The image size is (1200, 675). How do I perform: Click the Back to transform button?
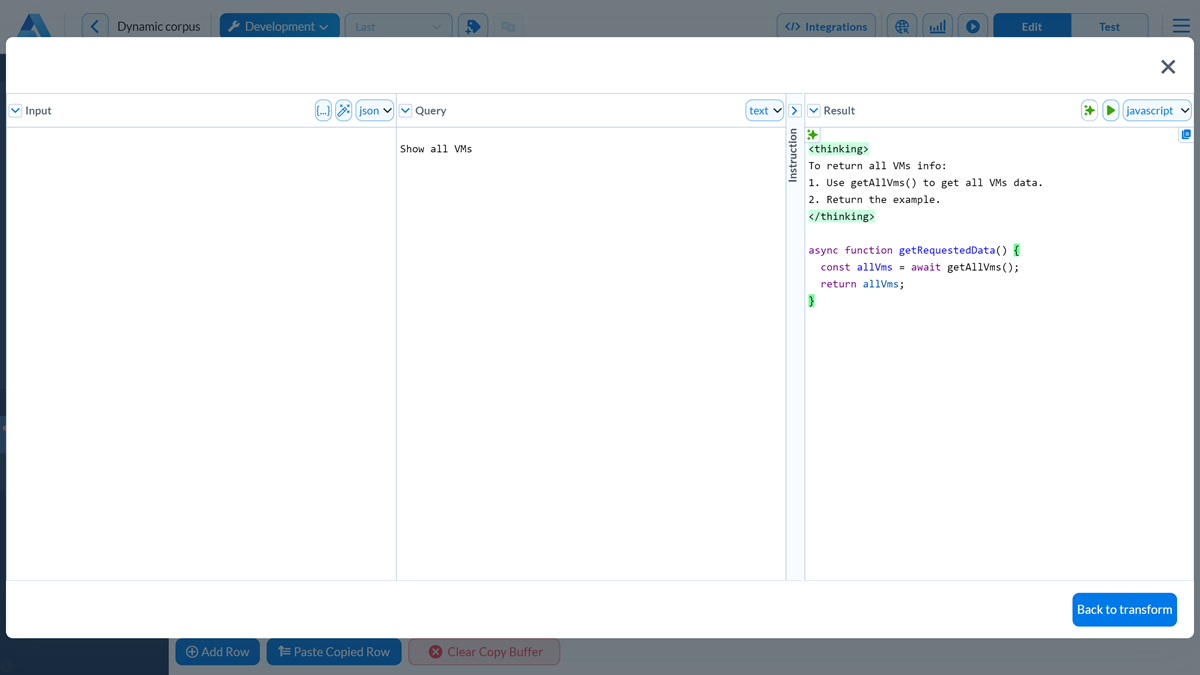tap(1124, 609)
